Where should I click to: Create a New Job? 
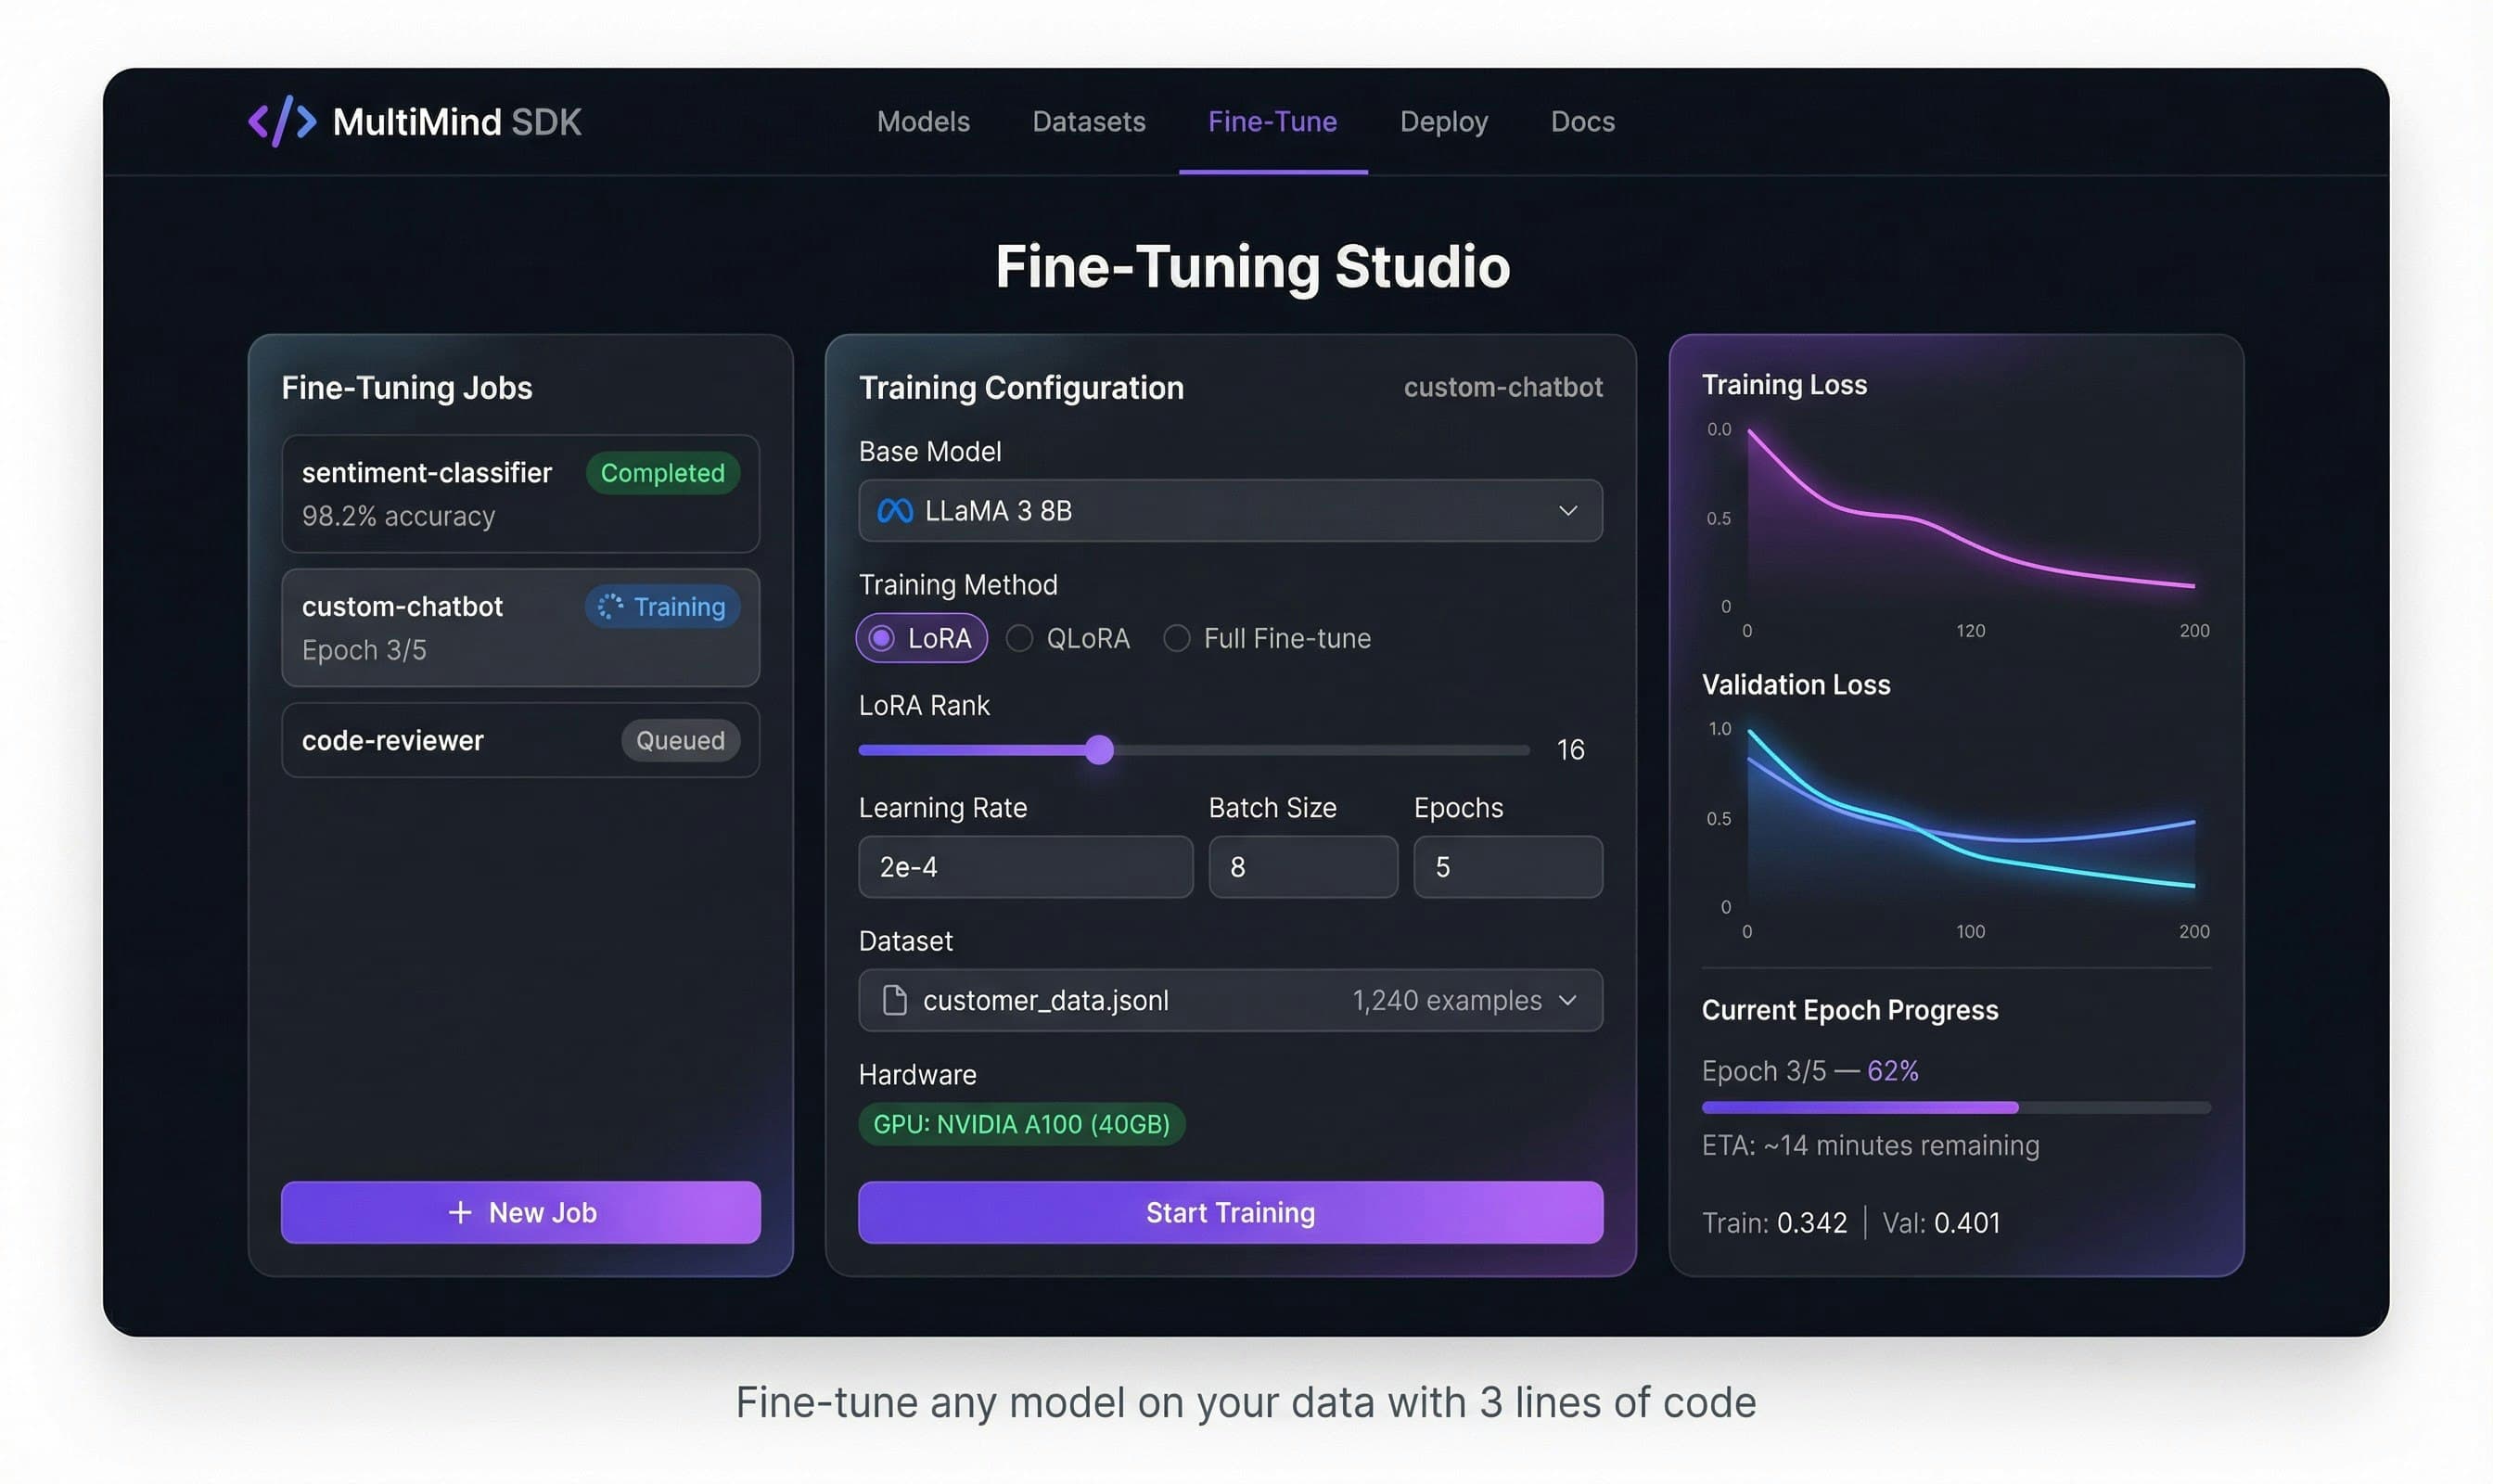coord(519,1212)
